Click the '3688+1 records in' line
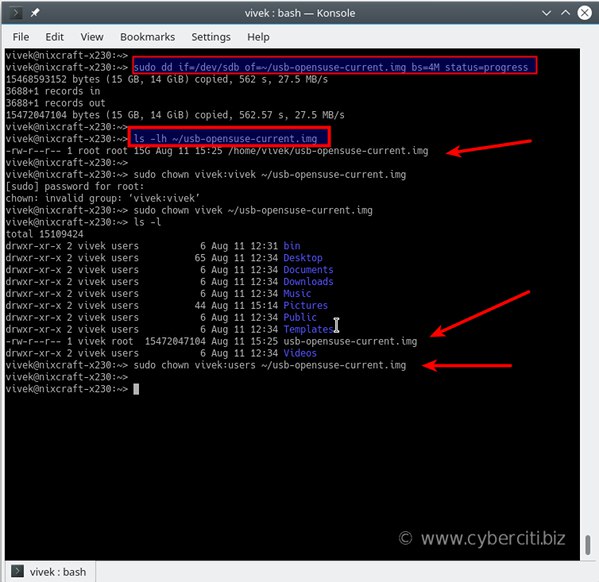Viewport: 599px width, 582px height. click(53, 91)
